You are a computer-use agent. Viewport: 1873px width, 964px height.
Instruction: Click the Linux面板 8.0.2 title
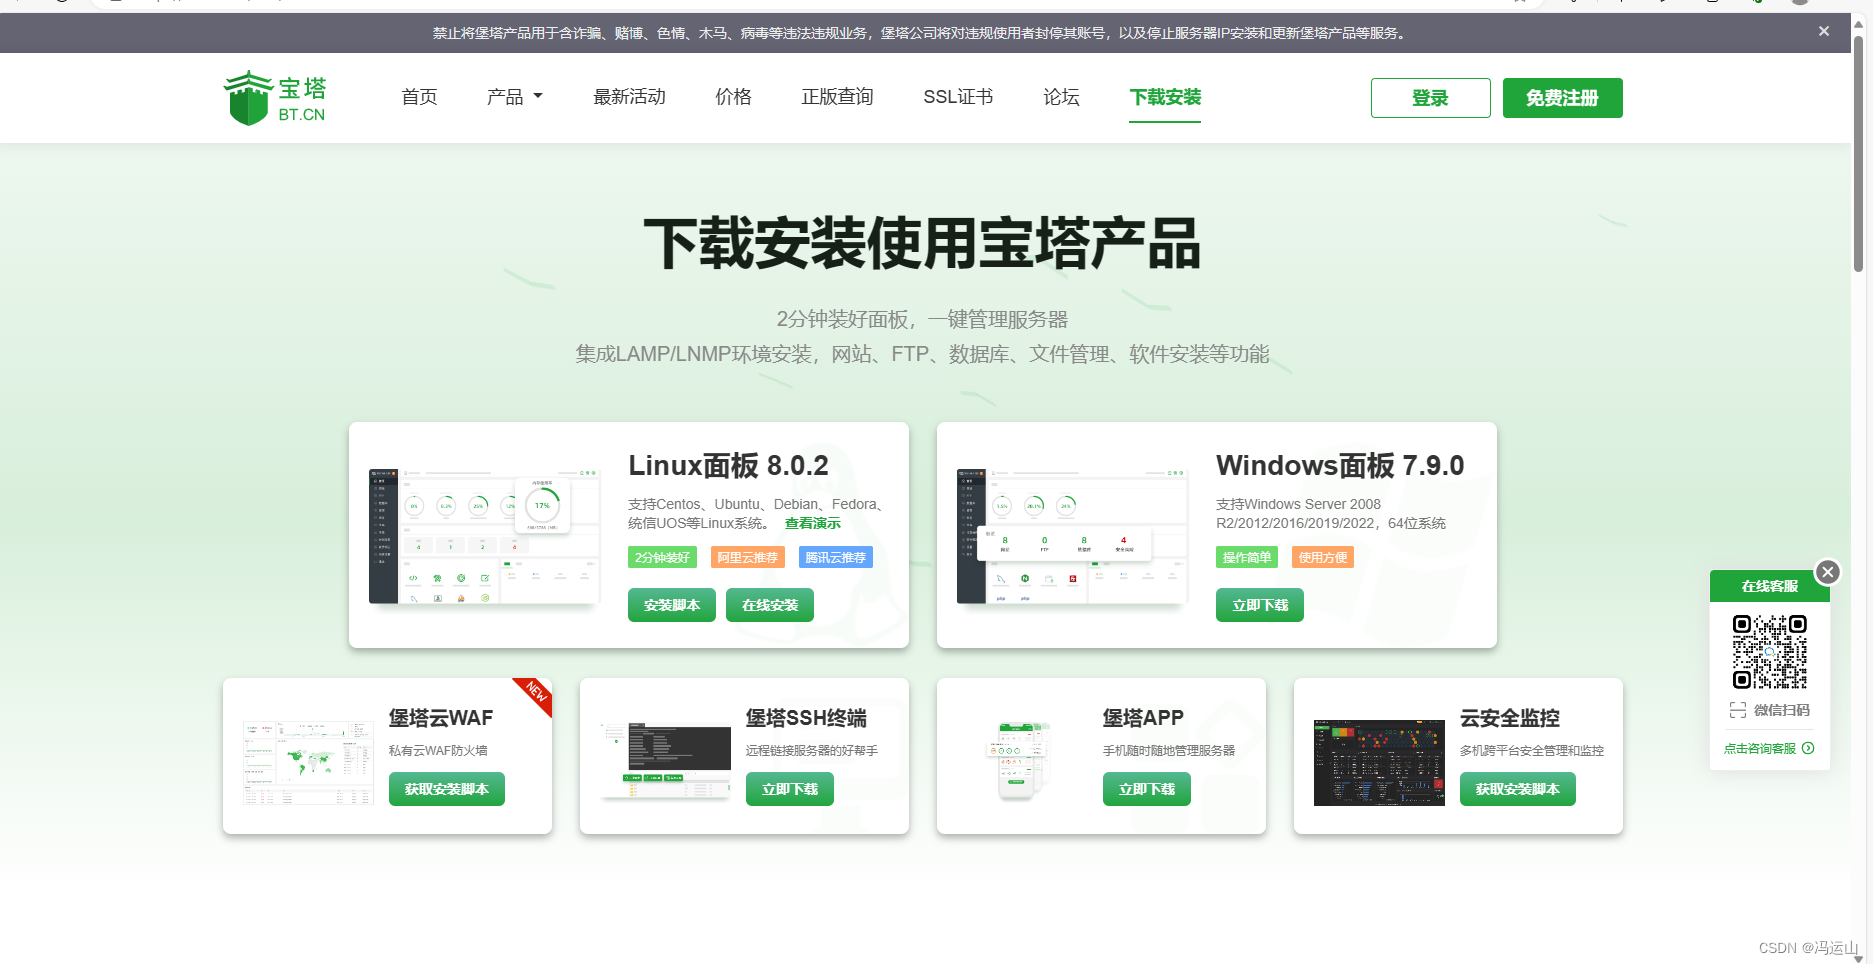point(728,465)
